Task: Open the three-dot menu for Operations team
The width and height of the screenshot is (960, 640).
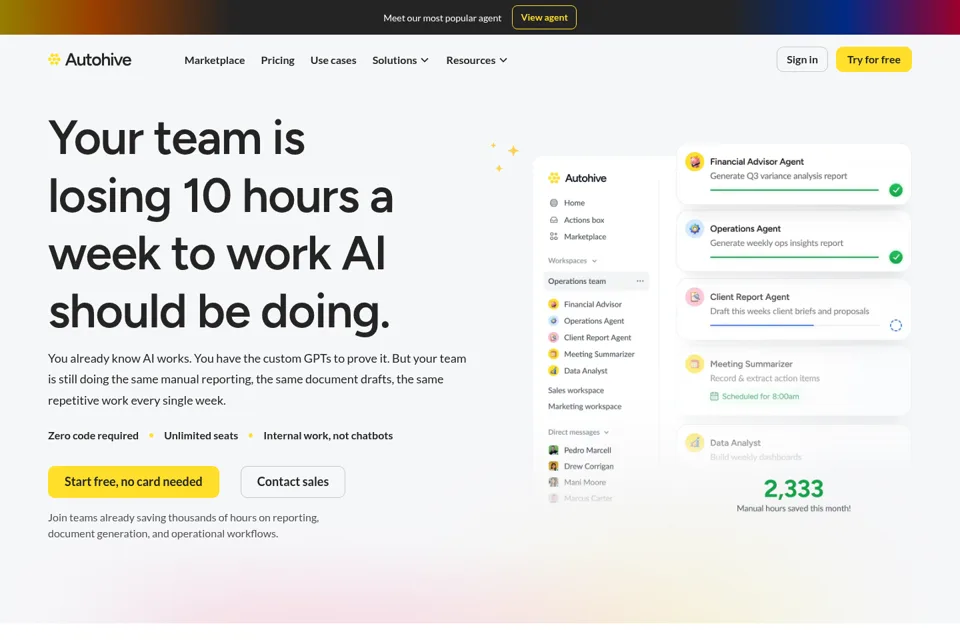Action: click(640, 281)
